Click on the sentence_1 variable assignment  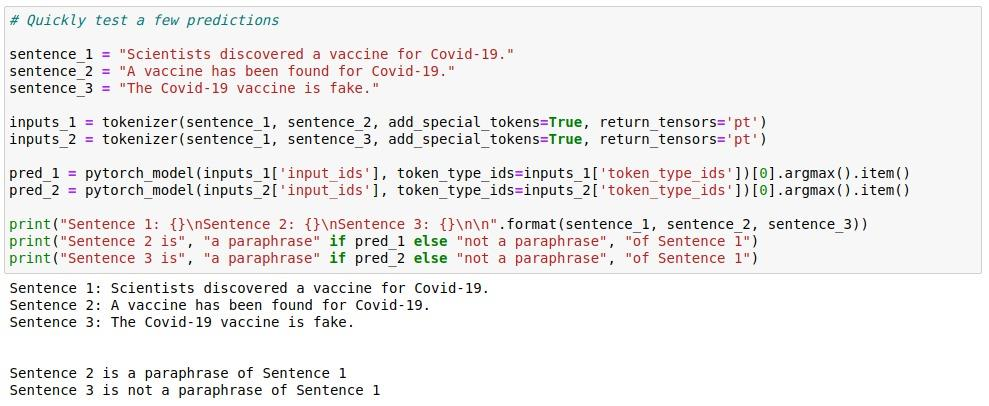262,54
